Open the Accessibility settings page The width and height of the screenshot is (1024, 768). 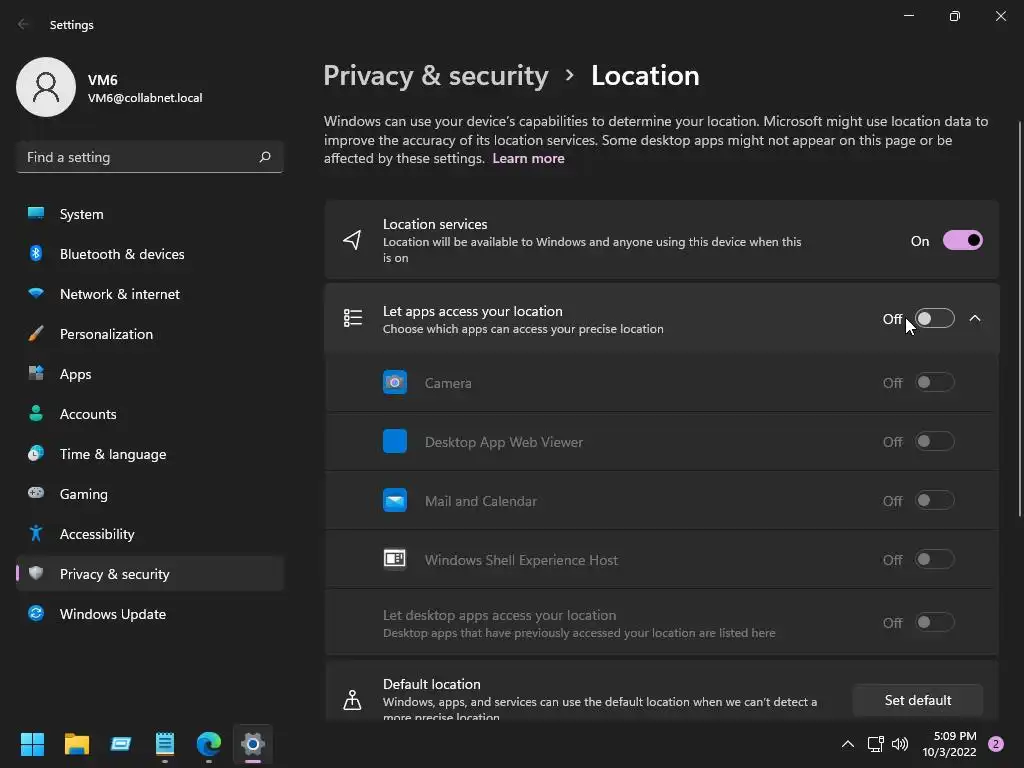click(97, 534)
